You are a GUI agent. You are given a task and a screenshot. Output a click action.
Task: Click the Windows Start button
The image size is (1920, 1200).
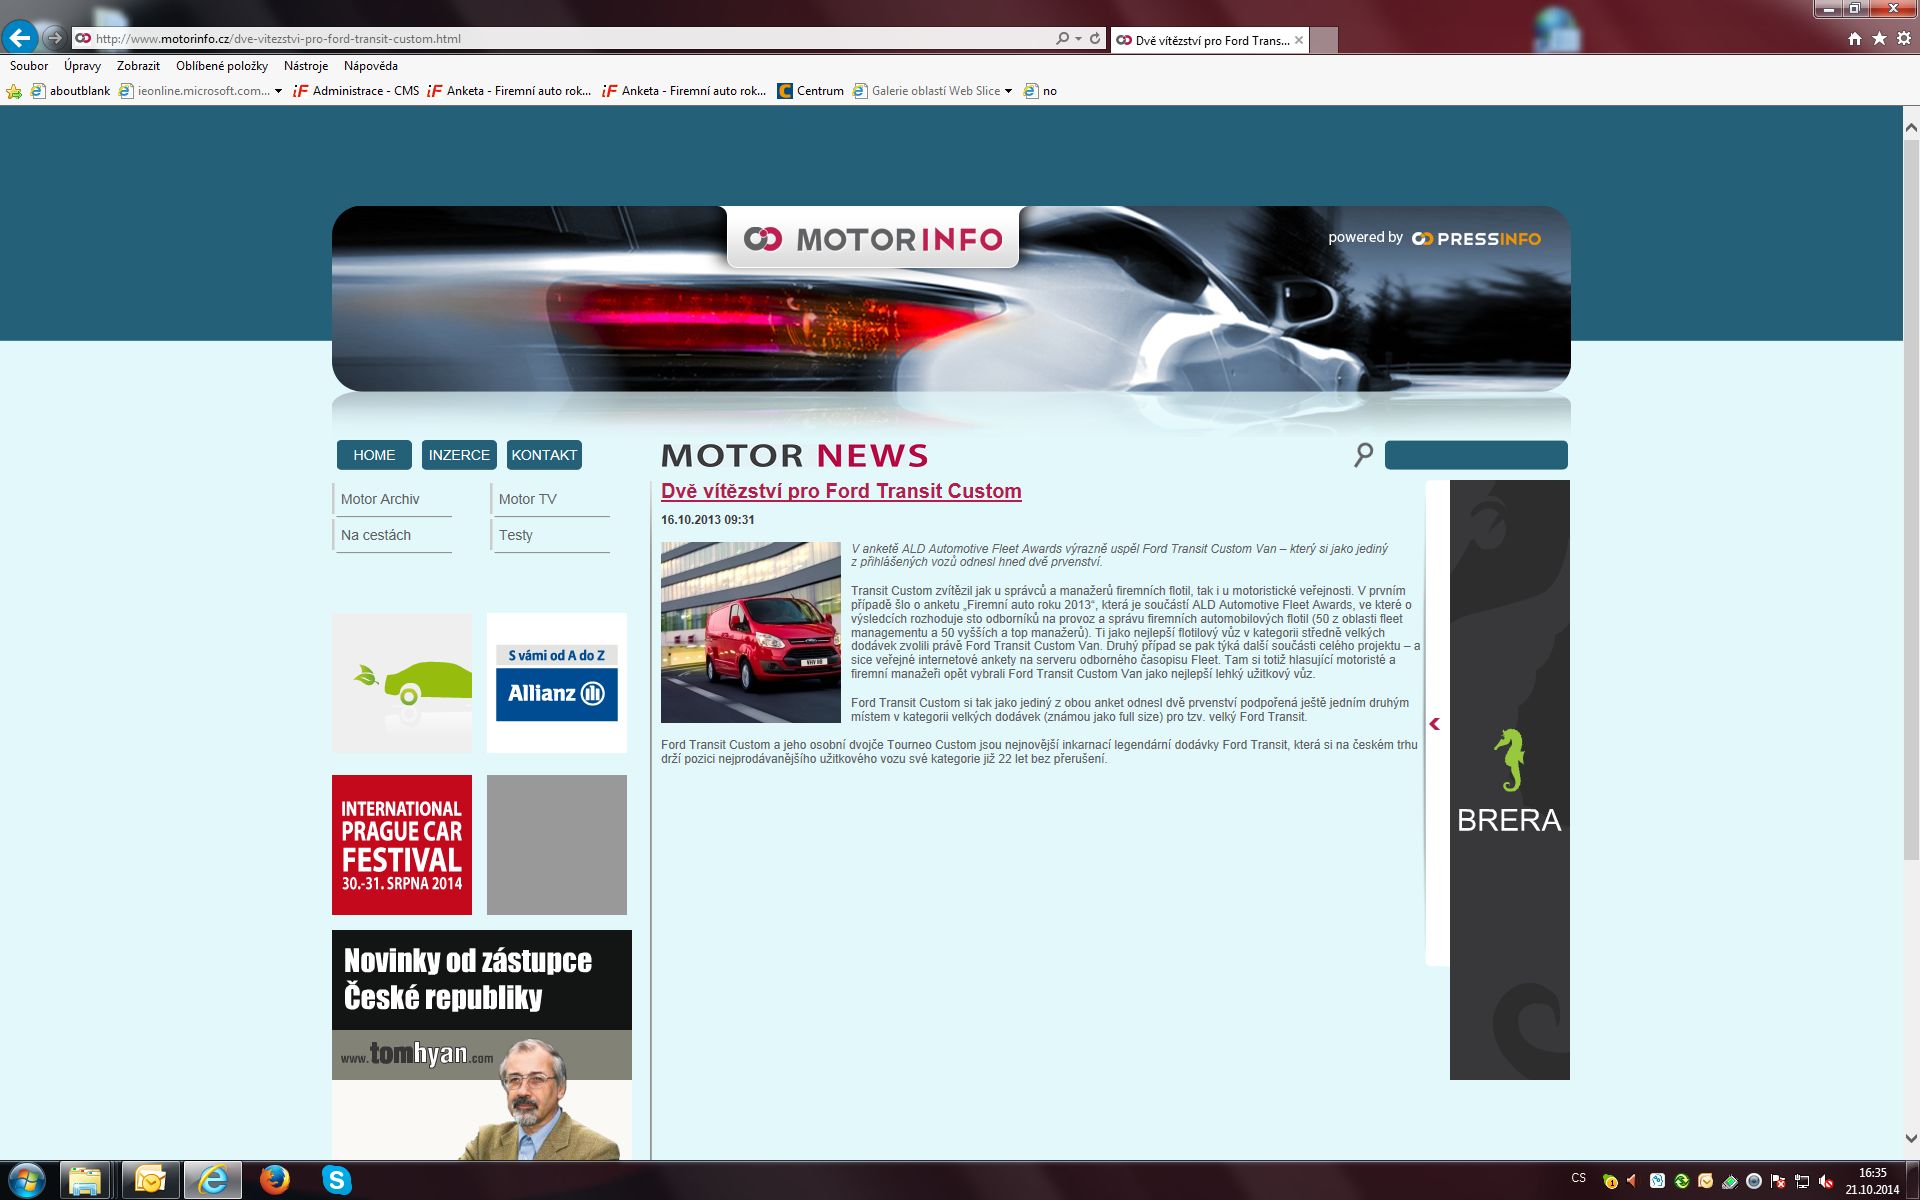[26, 1180]
